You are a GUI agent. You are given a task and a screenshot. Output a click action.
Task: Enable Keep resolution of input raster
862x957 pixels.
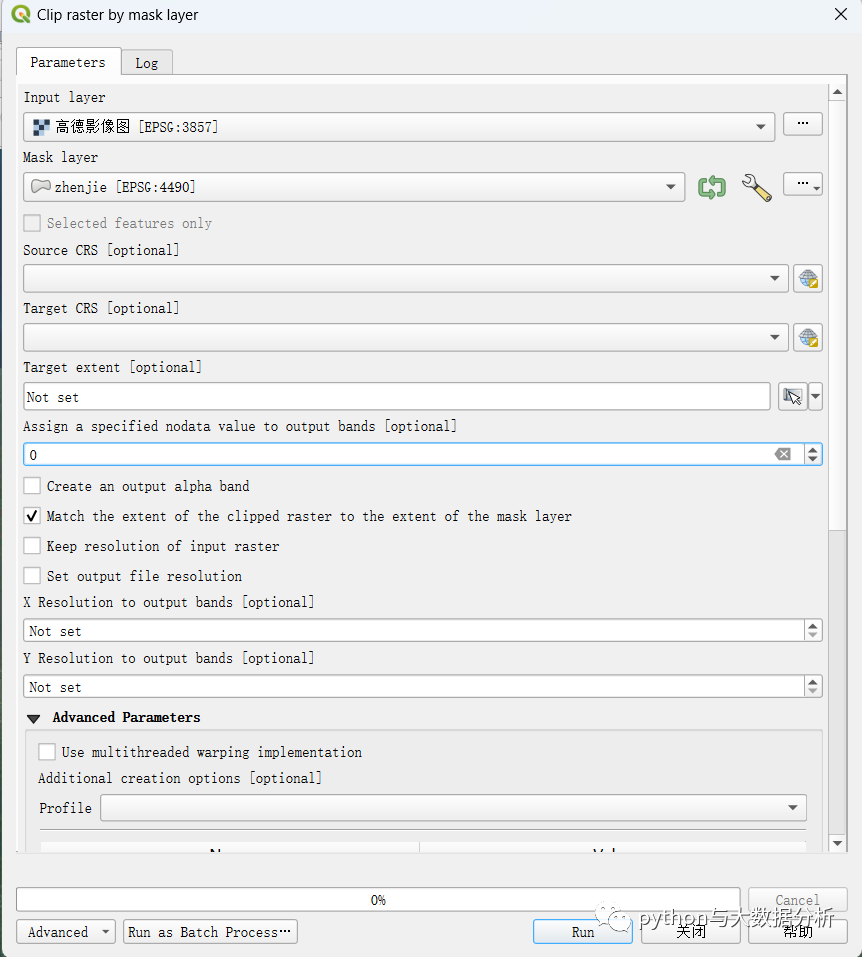pyautogui.click(x=33, y=546)
